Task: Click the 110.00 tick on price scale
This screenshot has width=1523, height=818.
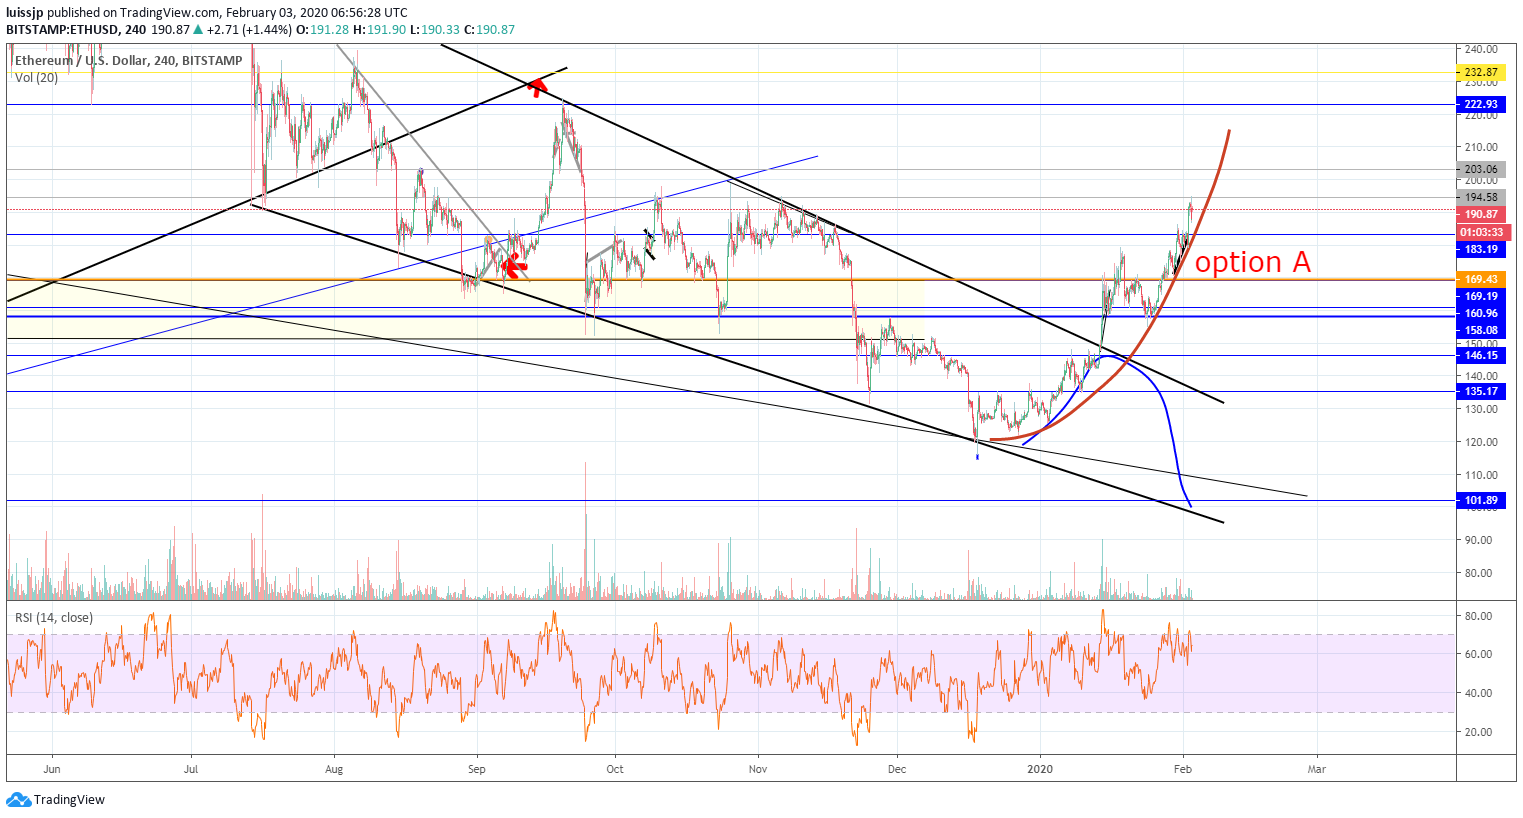Action: [x=1481, y=475]
